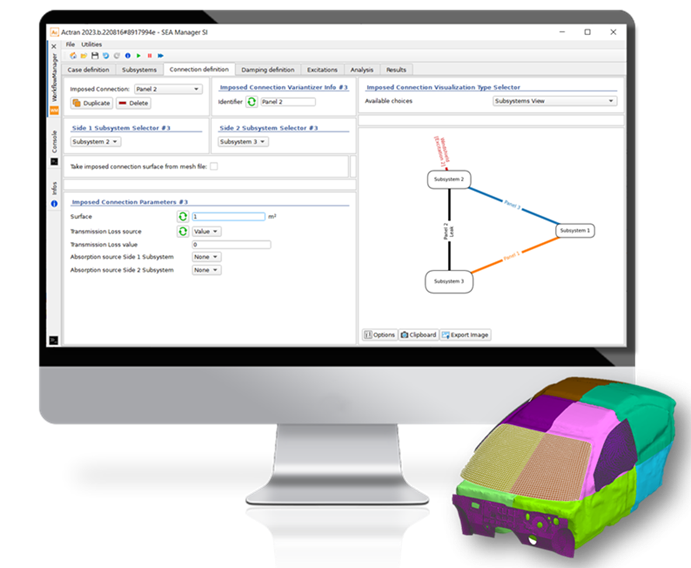Viewport: 691px width, 568px height.
Task: Copy graph using Clipboard button
Action: (418, 335)
